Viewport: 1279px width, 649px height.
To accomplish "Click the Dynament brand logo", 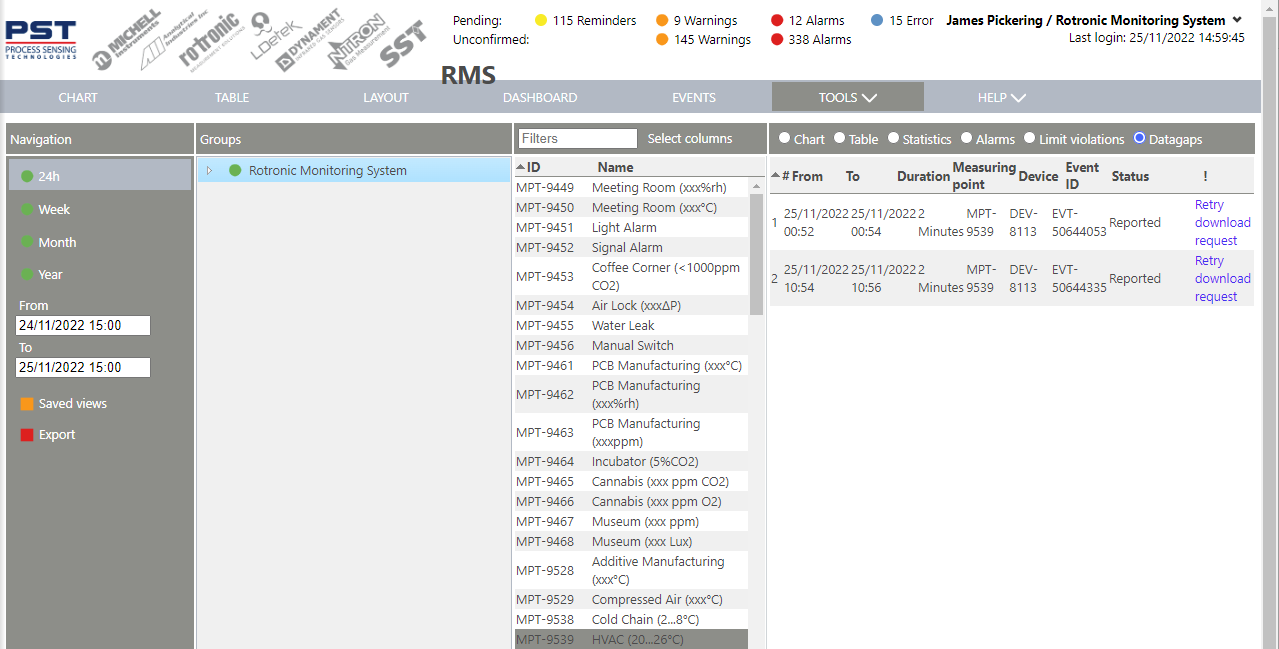I will click(308, 40).
